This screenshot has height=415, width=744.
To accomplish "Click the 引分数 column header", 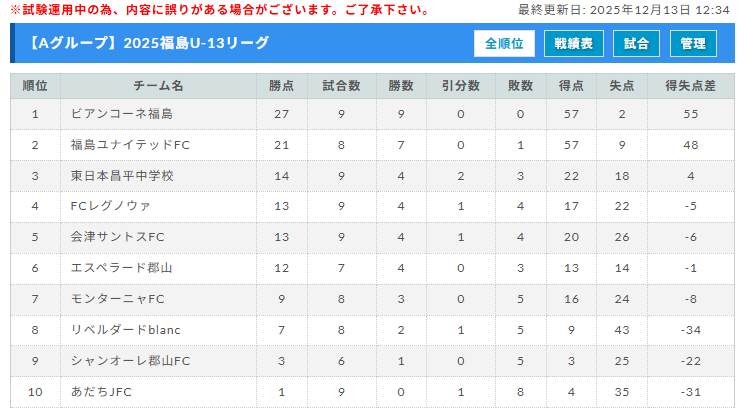I will 460,86.
